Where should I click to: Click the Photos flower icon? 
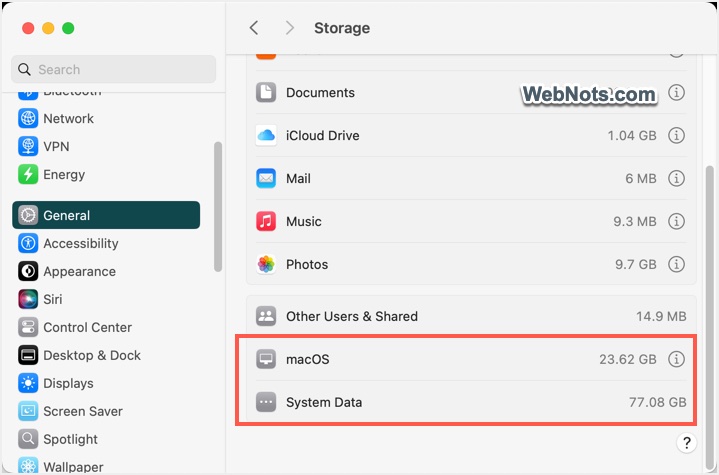[266, 264]
